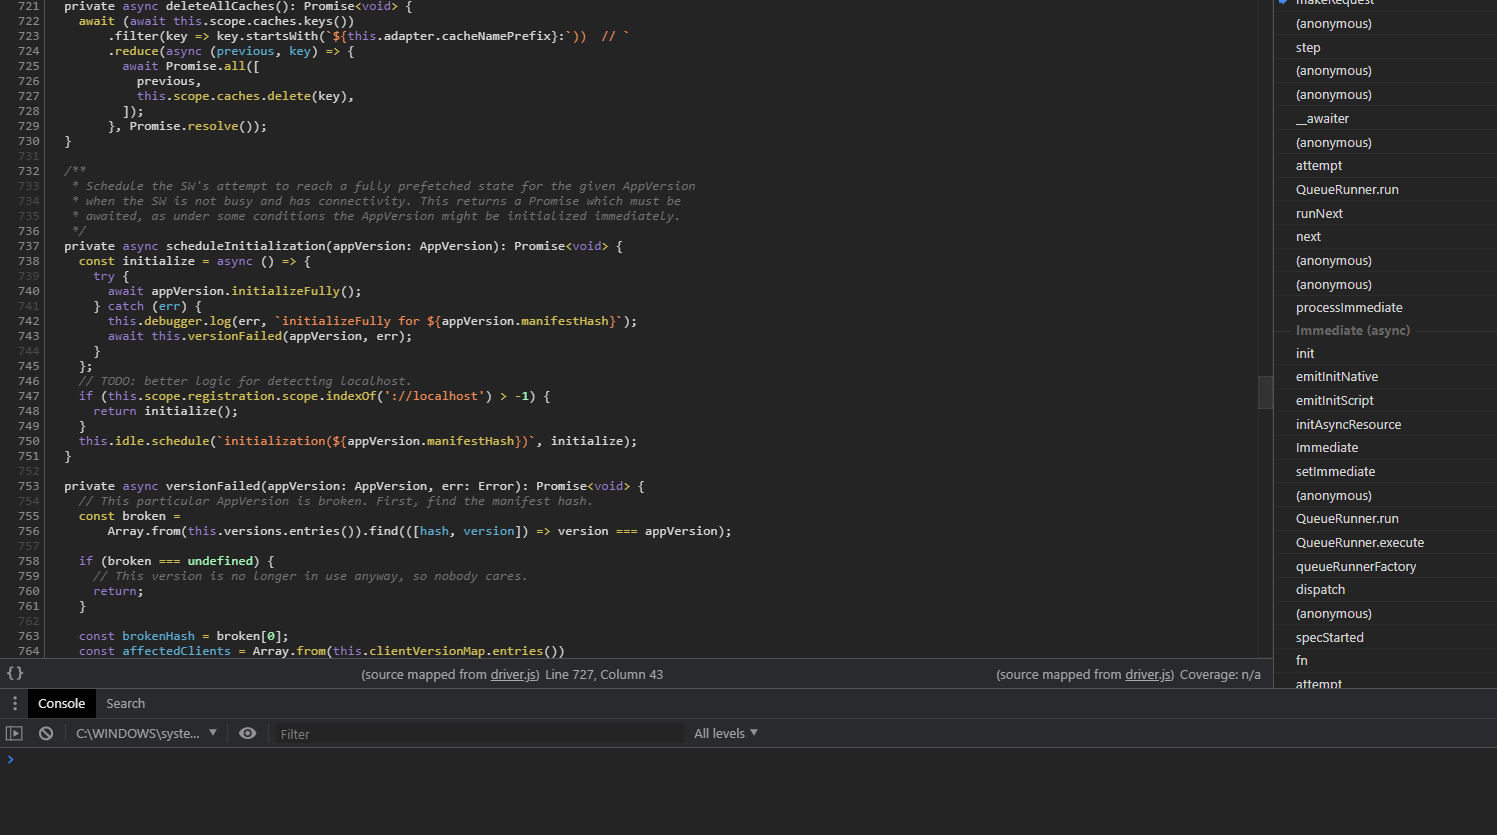This screenshot has height=835, width=1497.
Task: Focus the console Filter input field
Action: 478,734
